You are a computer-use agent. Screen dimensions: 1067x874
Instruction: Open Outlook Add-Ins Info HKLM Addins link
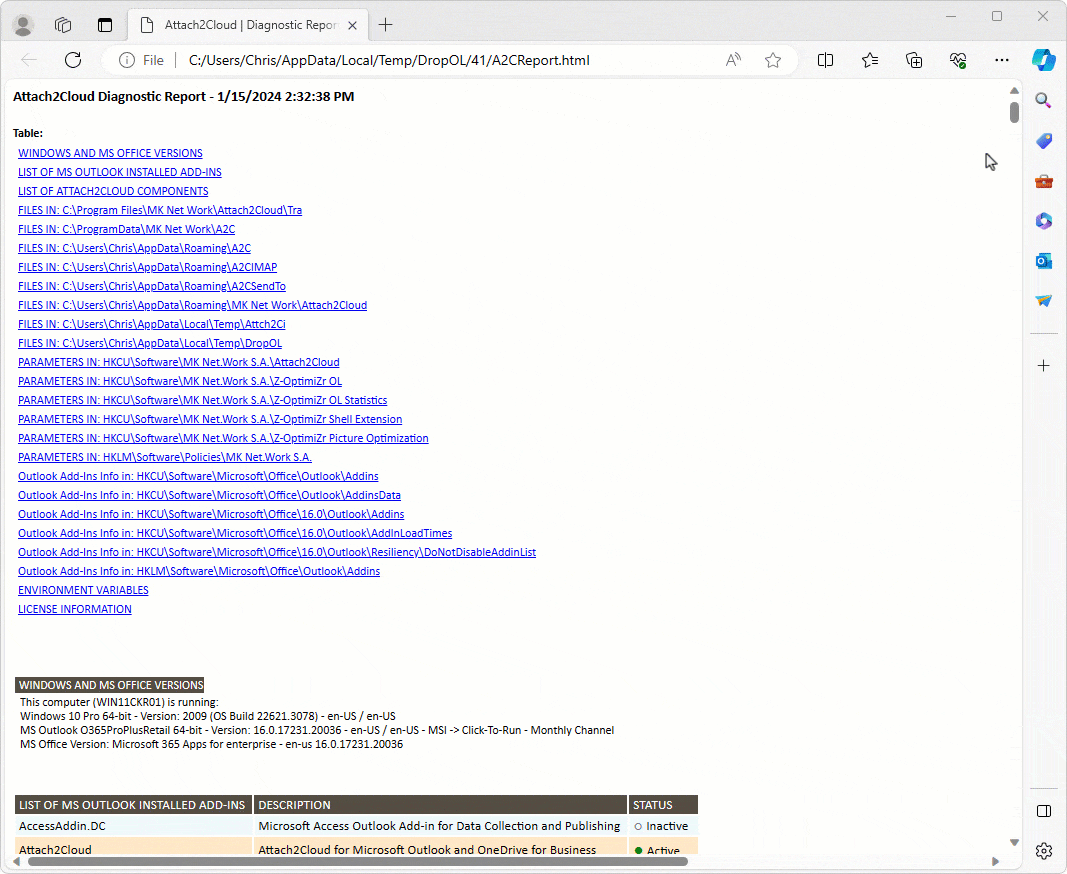point(199,572)
